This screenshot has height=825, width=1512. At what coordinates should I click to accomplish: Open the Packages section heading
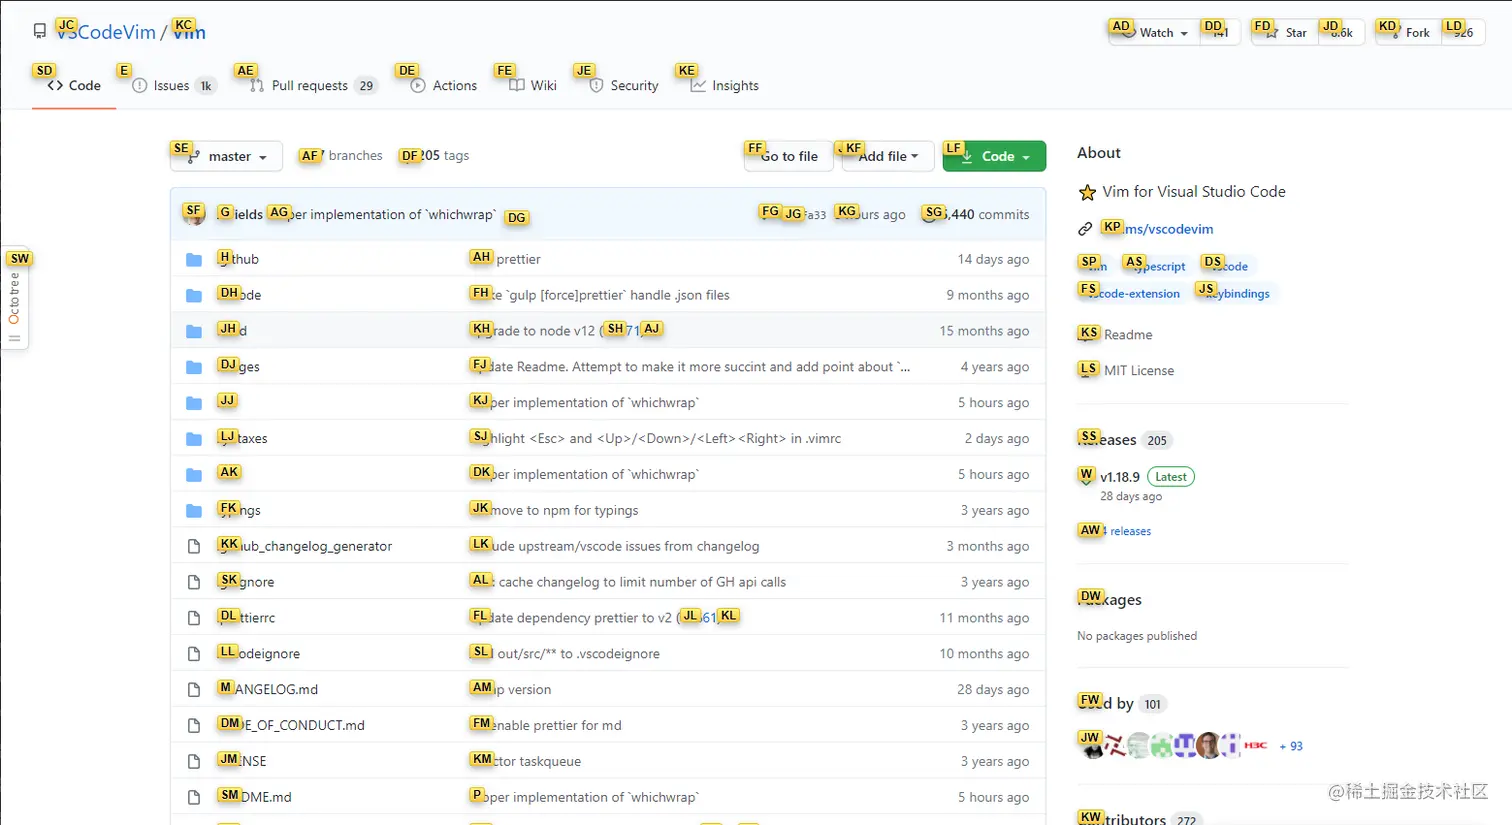(1110, 600)
